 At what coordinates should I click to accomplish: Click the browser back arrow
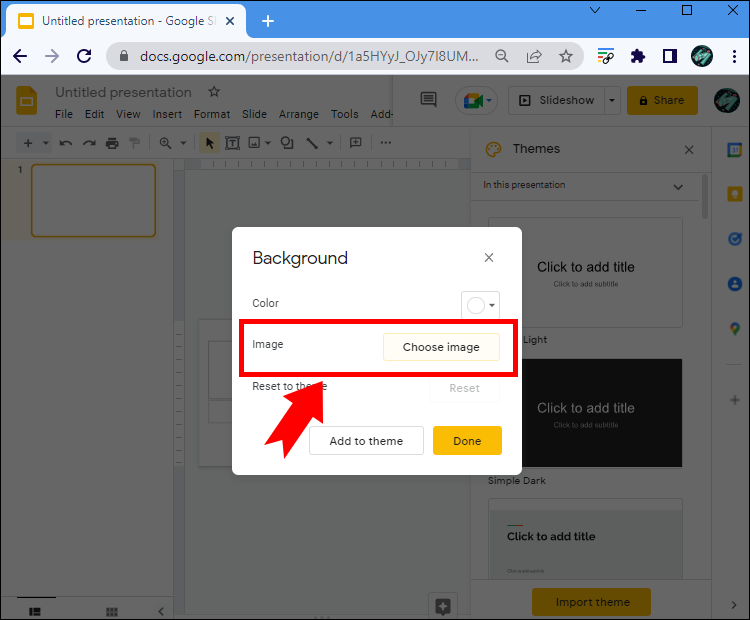pyautogui.click(x=20, y=56)
